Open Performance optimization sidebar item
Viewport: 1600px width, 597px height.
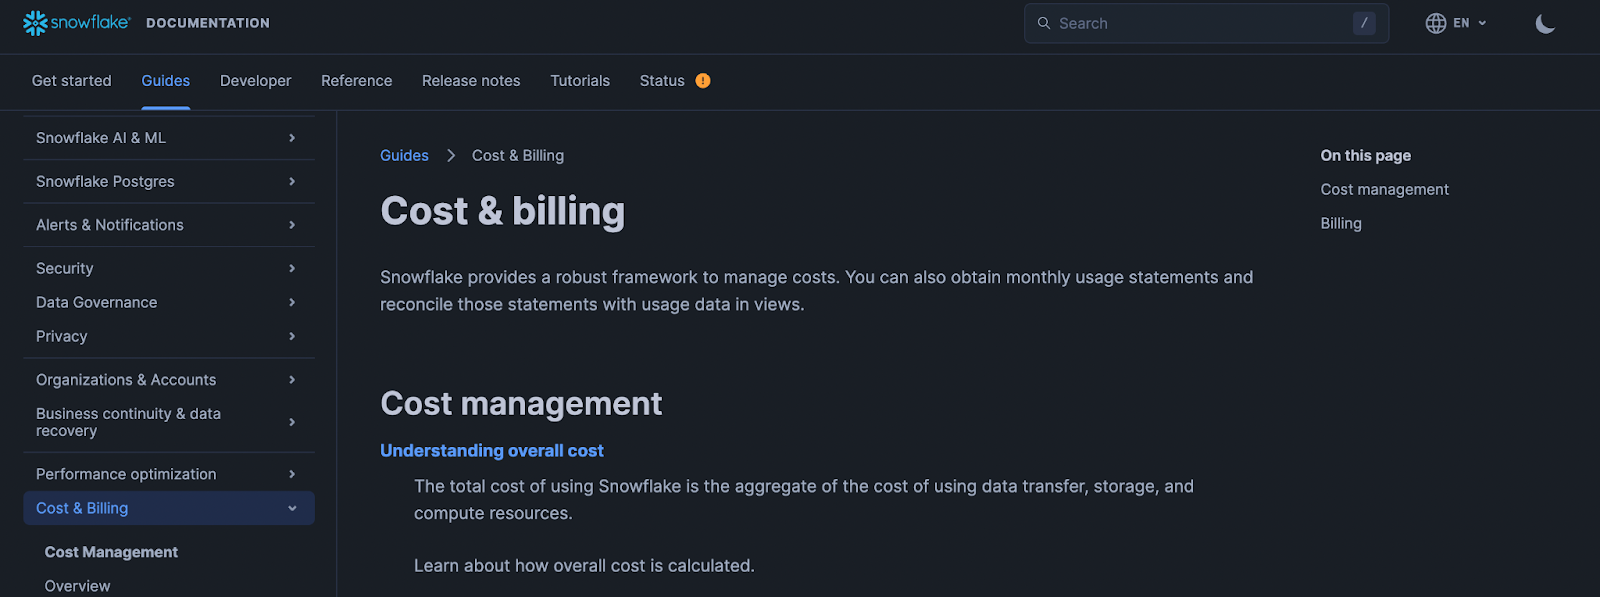pyautogui.click(x=126, y=474)
